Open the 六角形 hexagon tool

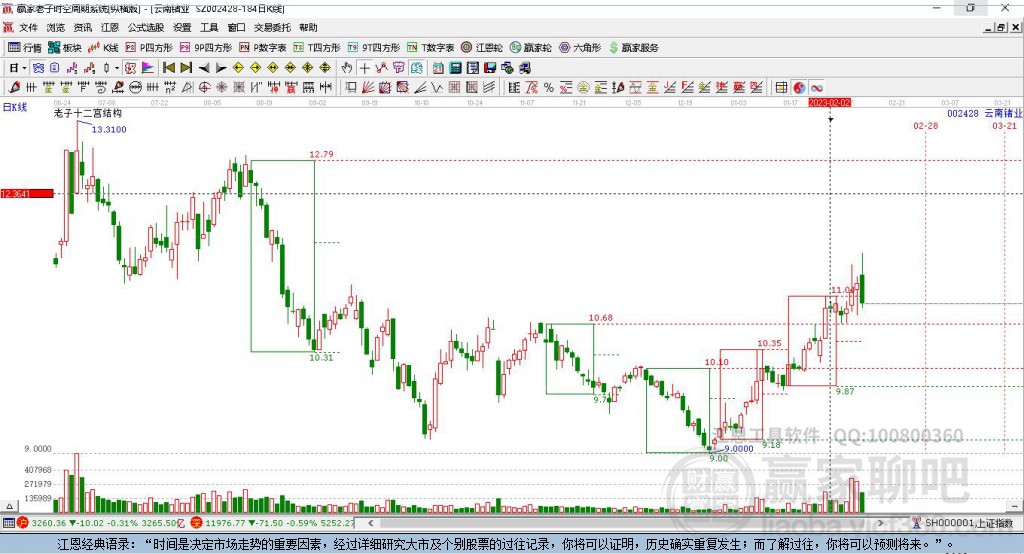[x=580, y=48]
